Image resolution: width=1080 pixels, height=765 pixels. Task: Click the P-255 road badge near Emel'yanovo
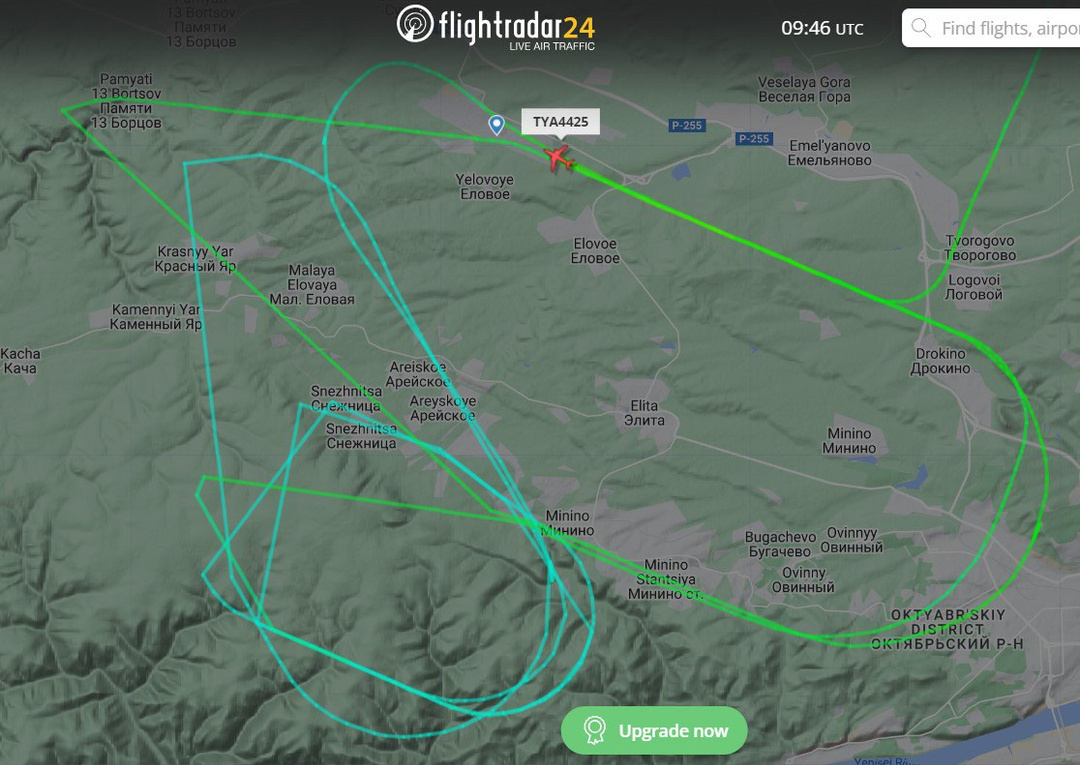[x=754, y=139]
